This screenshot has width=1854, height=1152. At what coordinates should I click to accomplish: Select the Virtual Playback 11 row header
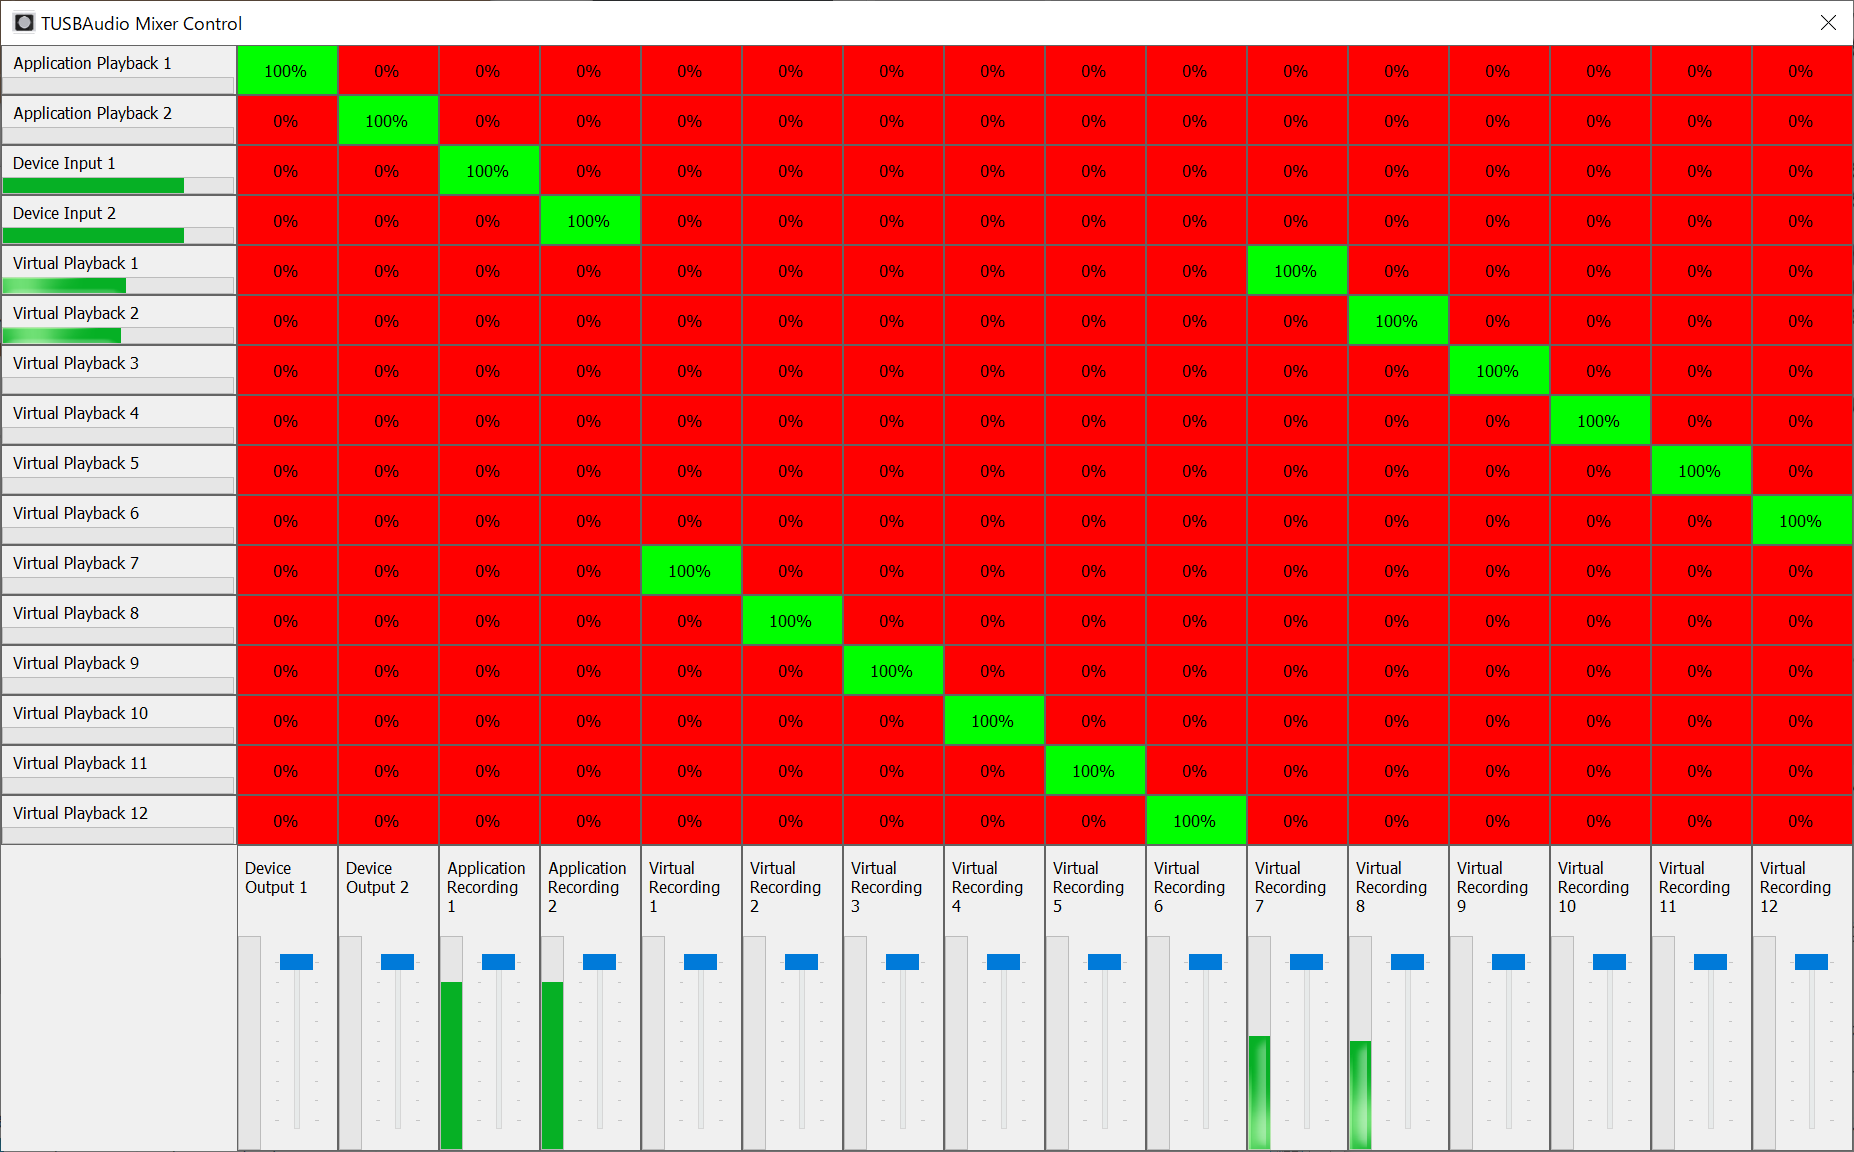tap(118, 770)
